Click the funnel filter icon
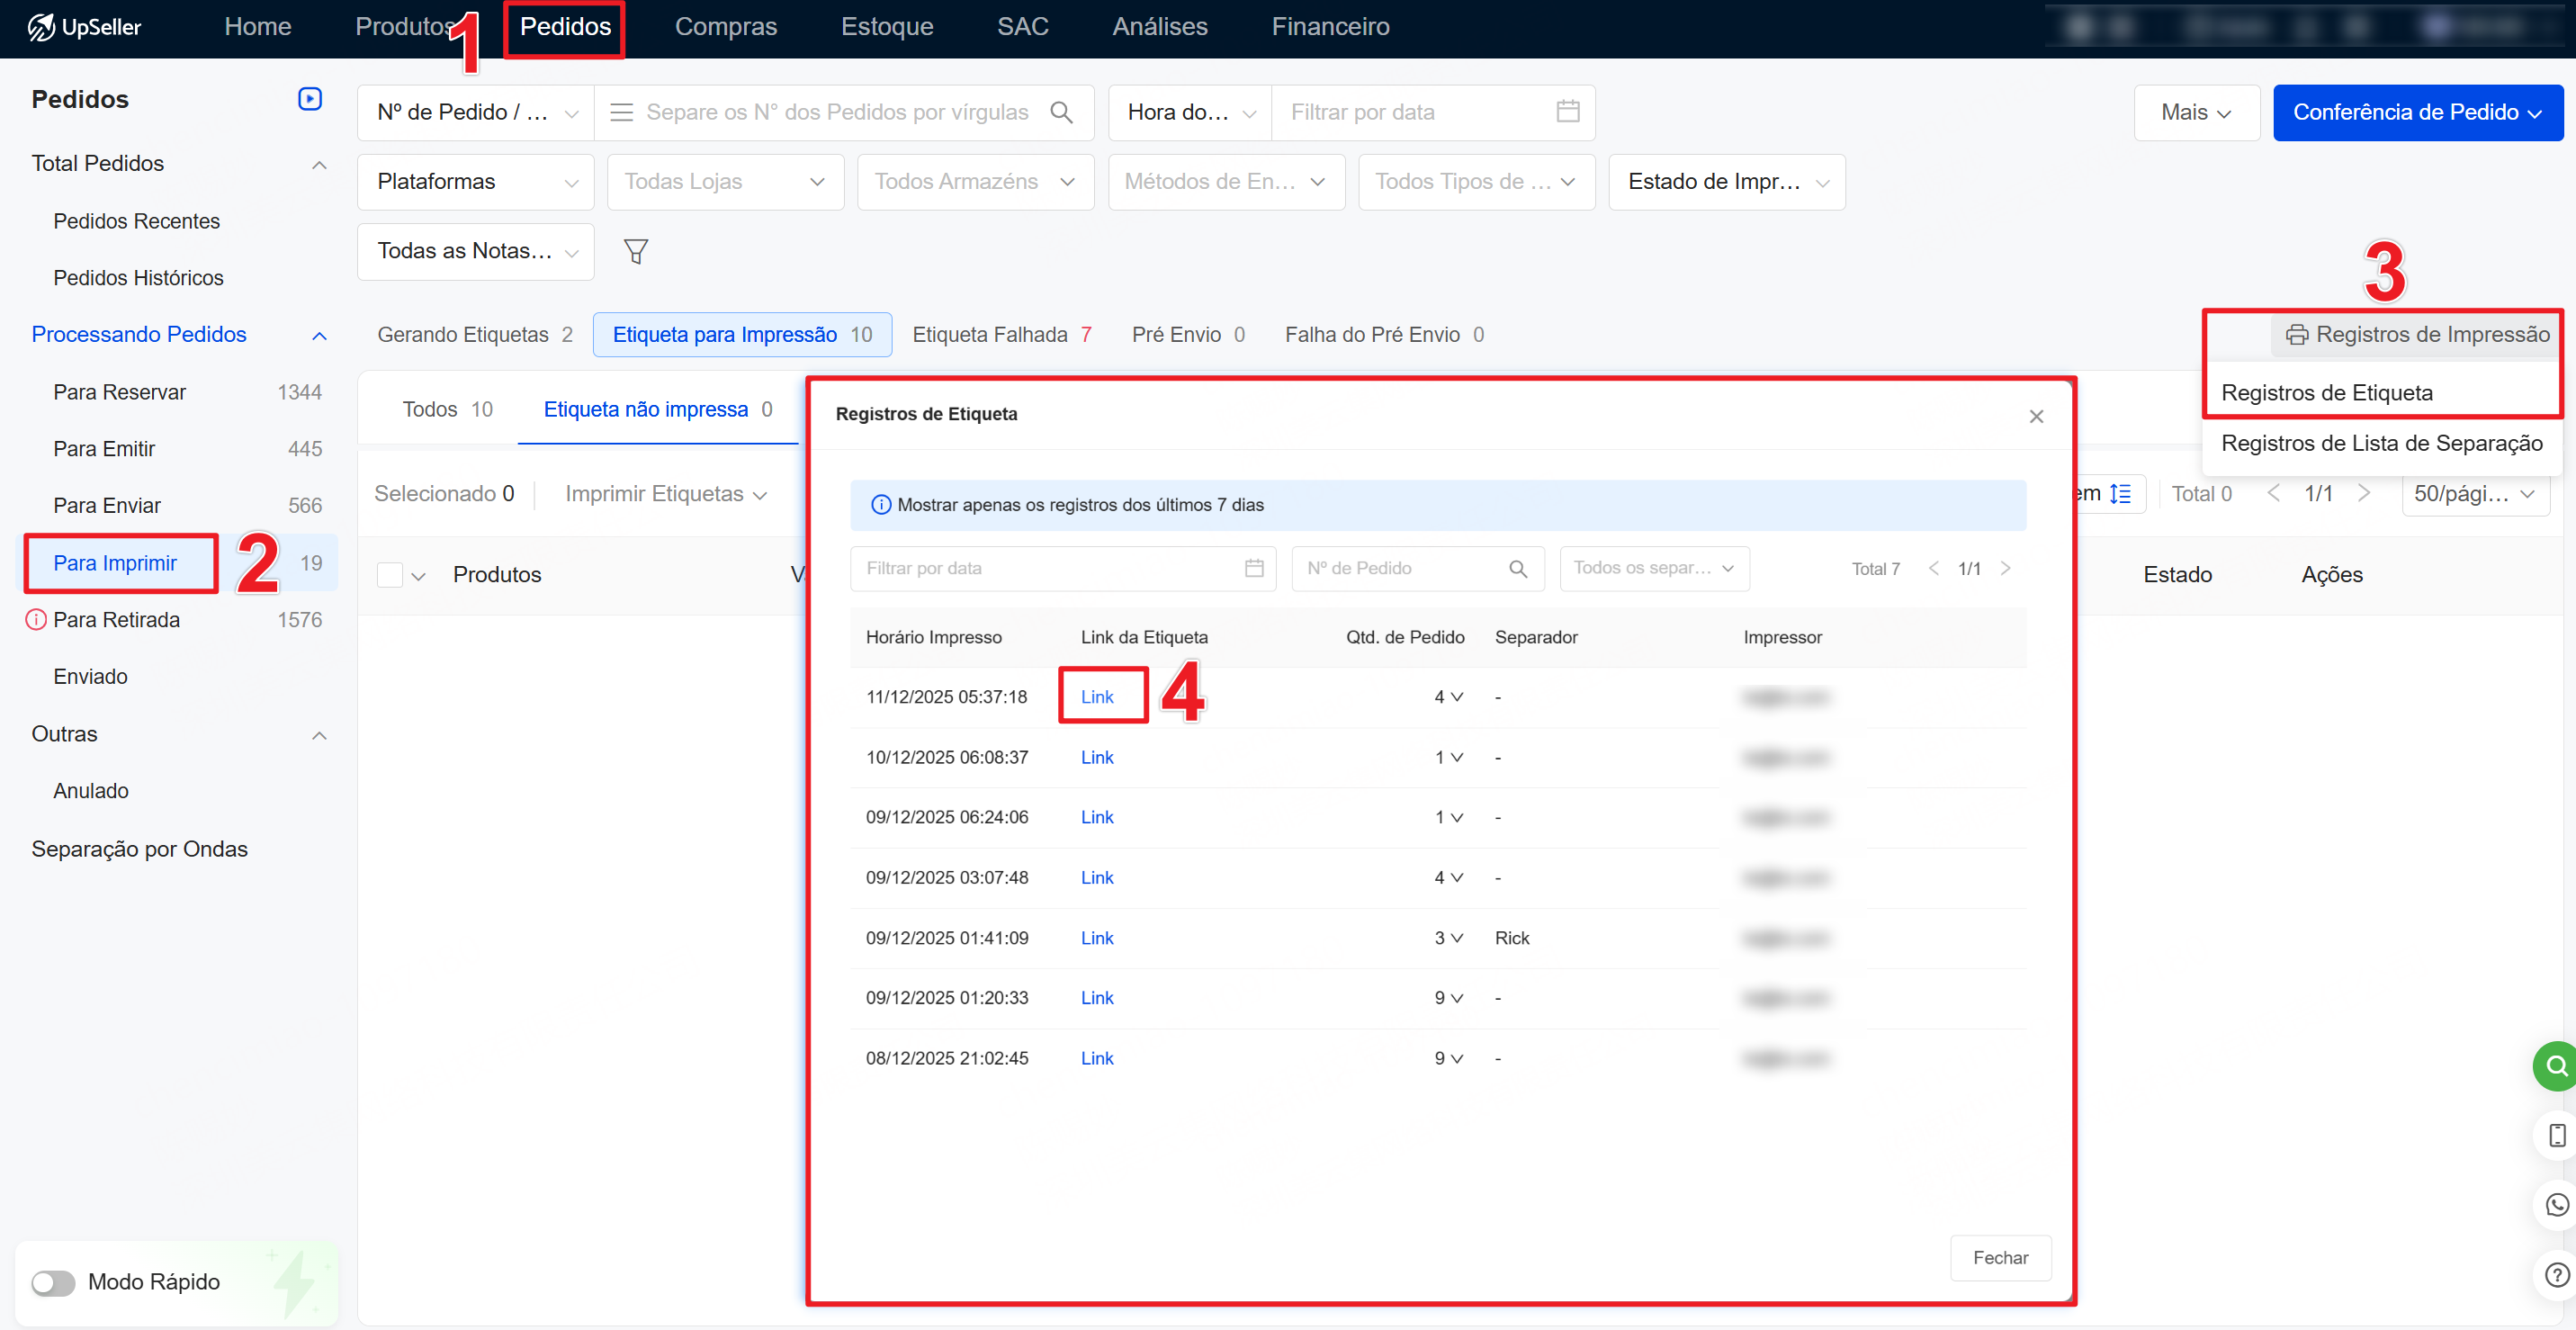The height and width of the screenshot is (1330, 2576). [636, 251]
